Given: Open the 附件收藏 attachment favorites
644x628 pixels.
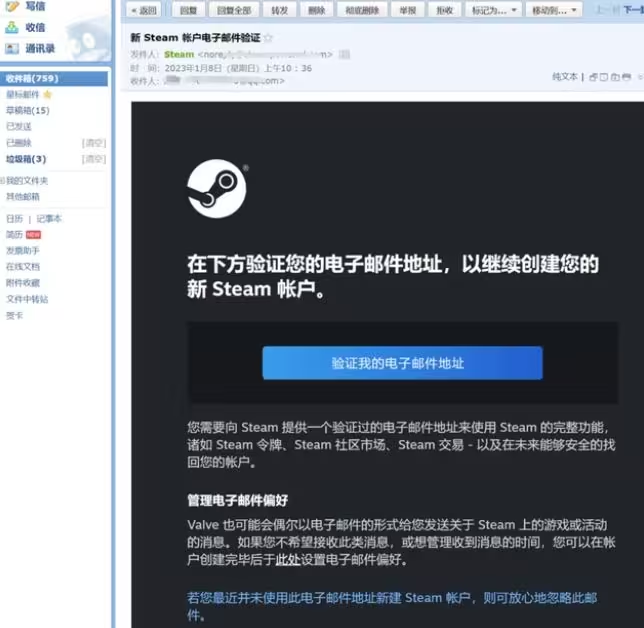Looking at the screenshot, I should 23,283.
